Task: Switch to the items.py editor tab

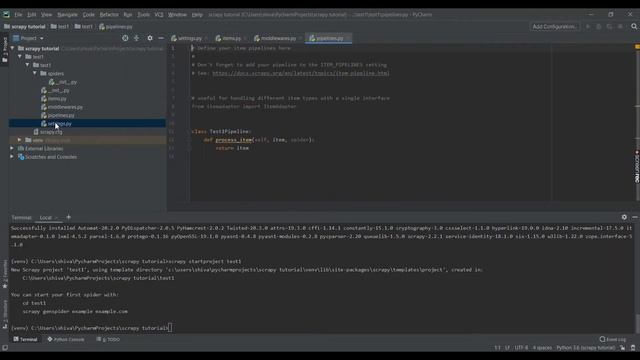Action: pyautogui.click(x=231, y=38)
